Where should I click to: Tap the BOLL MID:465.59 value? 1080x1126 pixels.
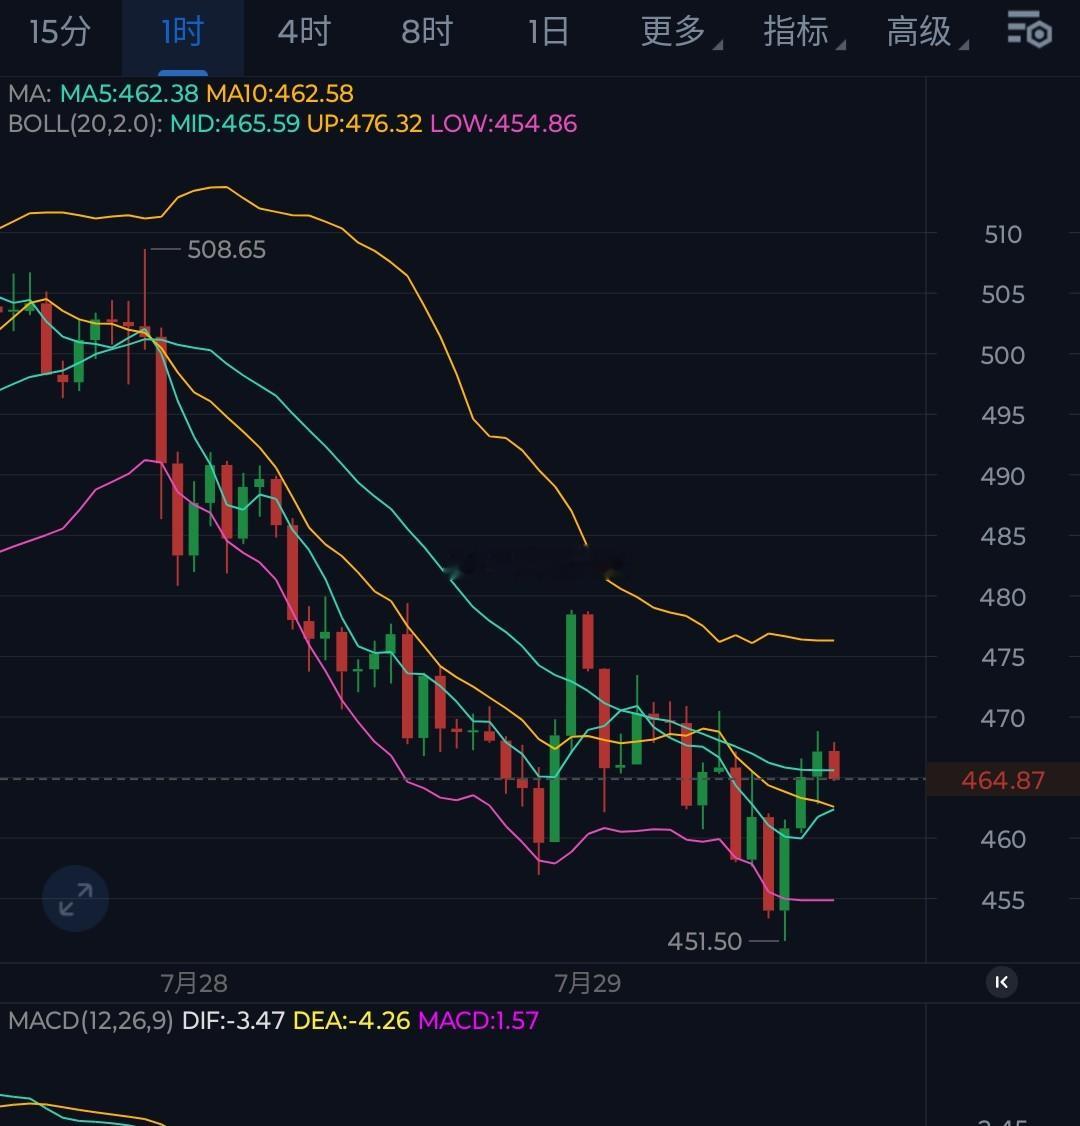[235, 124]
